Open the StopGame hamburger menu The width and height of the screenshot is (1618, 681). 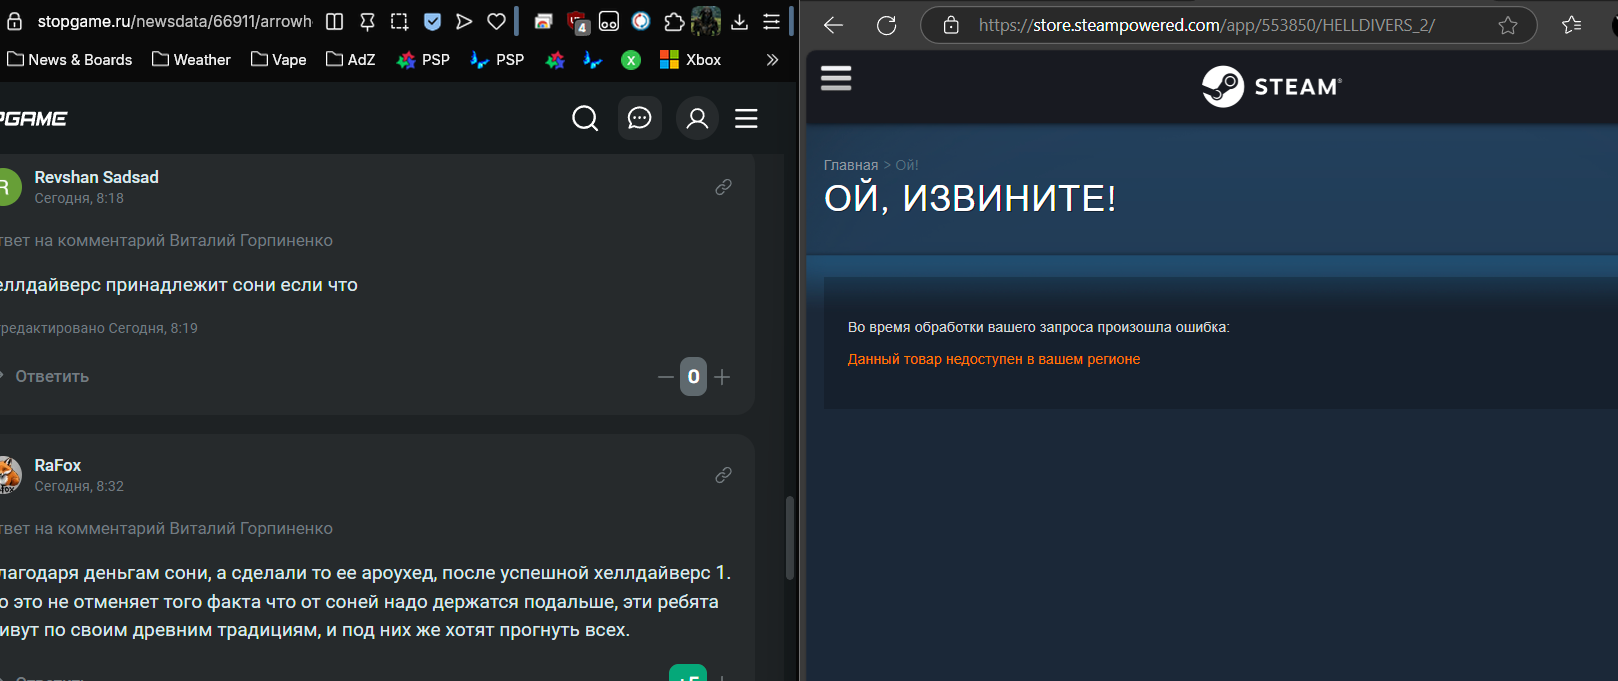(x=747, y=119)
